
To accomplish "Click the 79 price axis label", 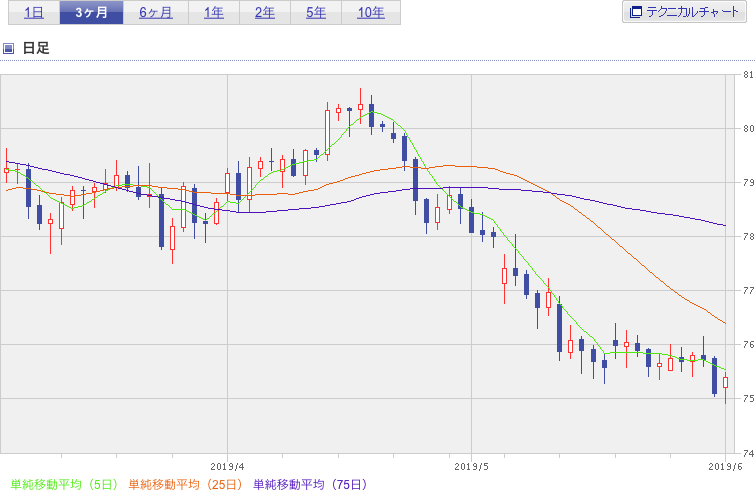I will coord(749,182).
